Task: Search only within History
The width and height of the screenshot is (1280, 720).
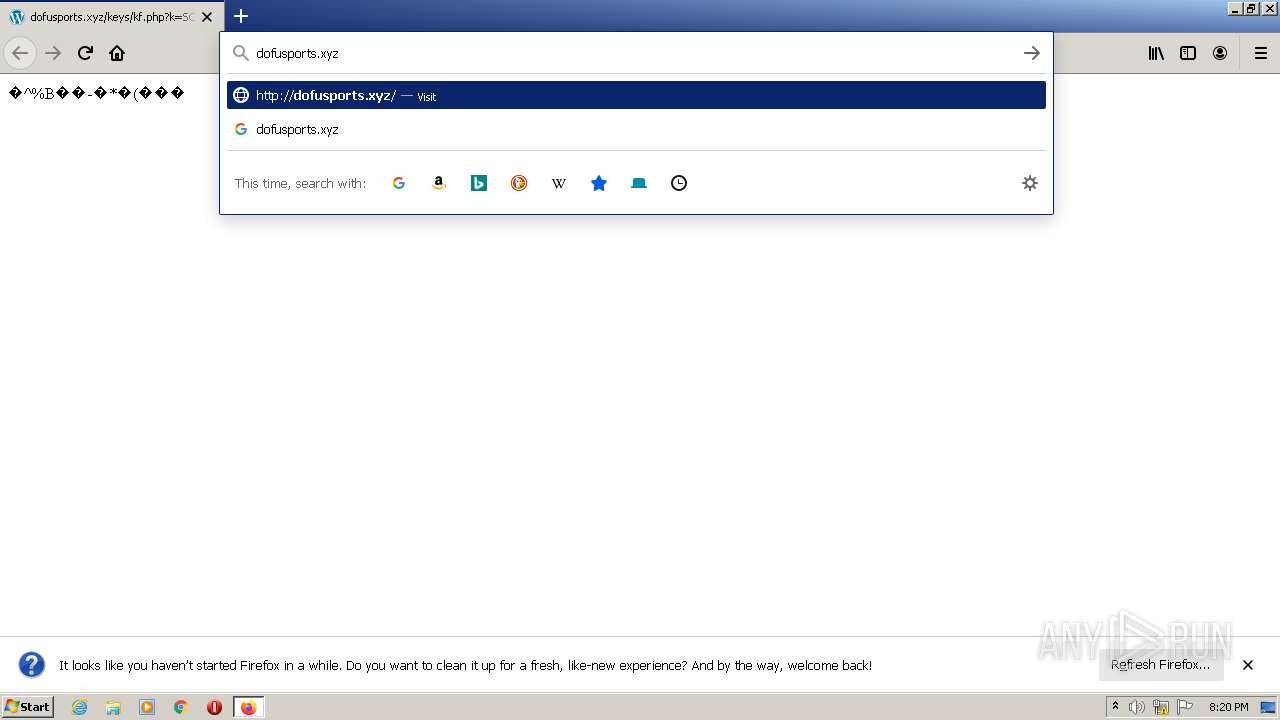Action: point(679,183)
